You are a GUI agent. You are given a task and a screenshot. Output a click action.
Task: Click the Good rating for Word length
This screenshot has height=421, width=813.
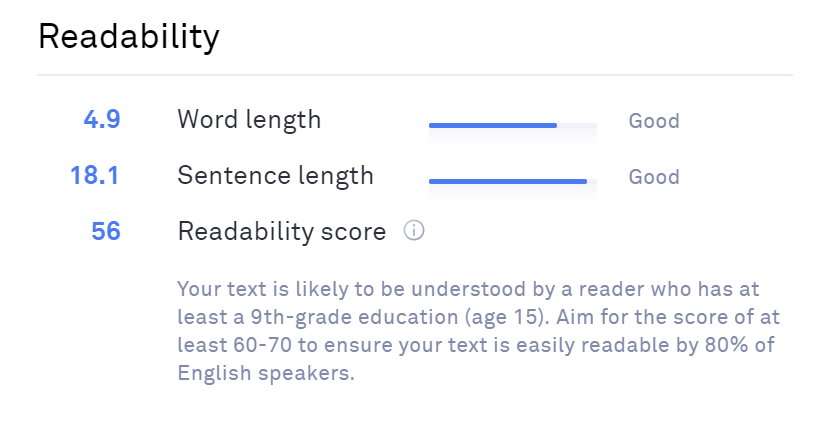point(654,121)
